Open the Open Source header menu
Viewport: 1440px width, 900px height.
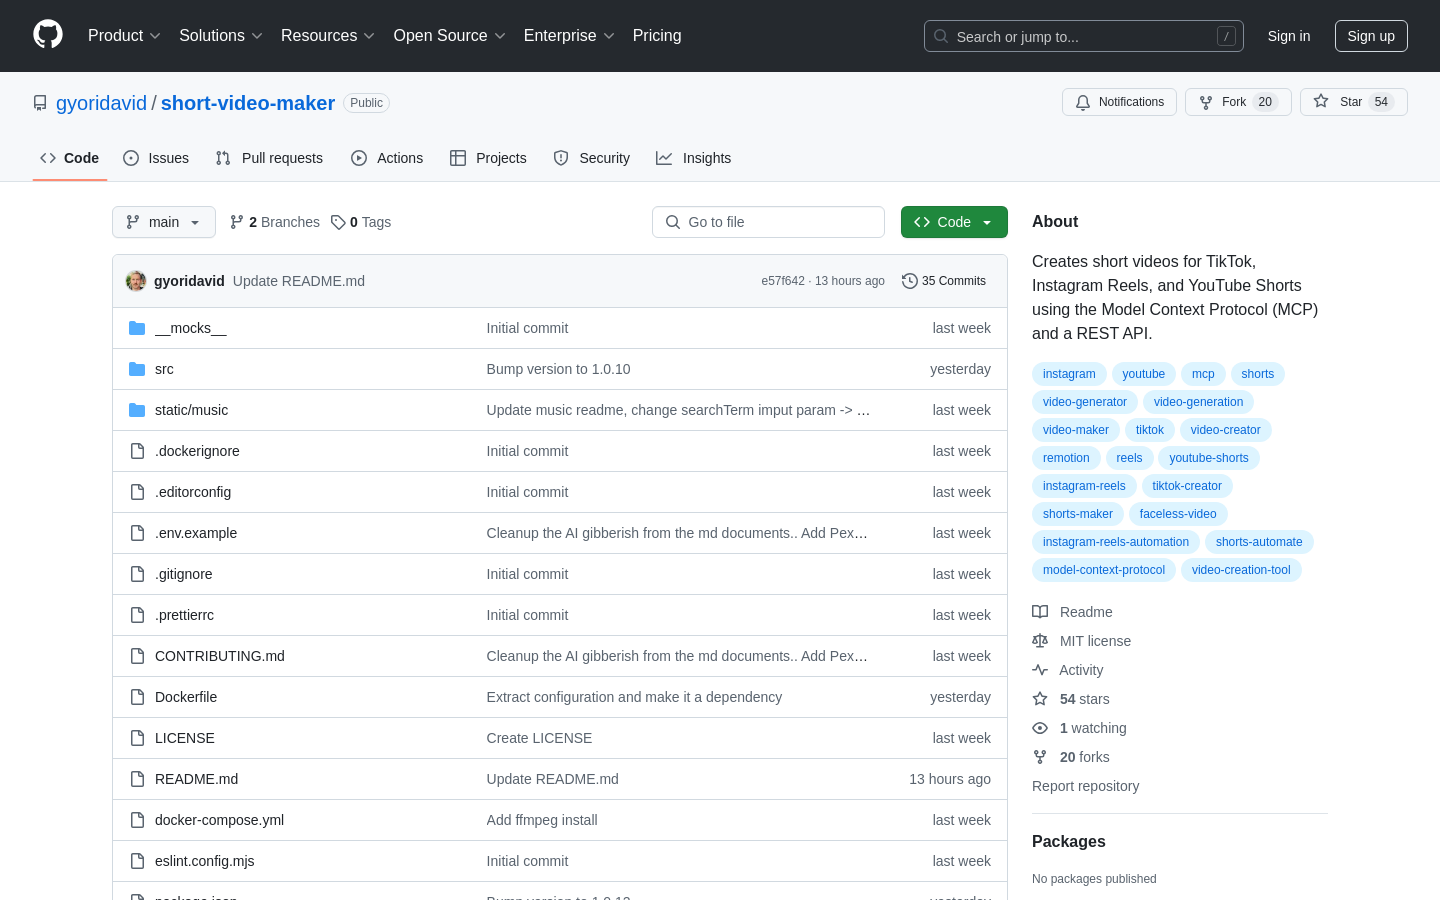tap(450, 36)
